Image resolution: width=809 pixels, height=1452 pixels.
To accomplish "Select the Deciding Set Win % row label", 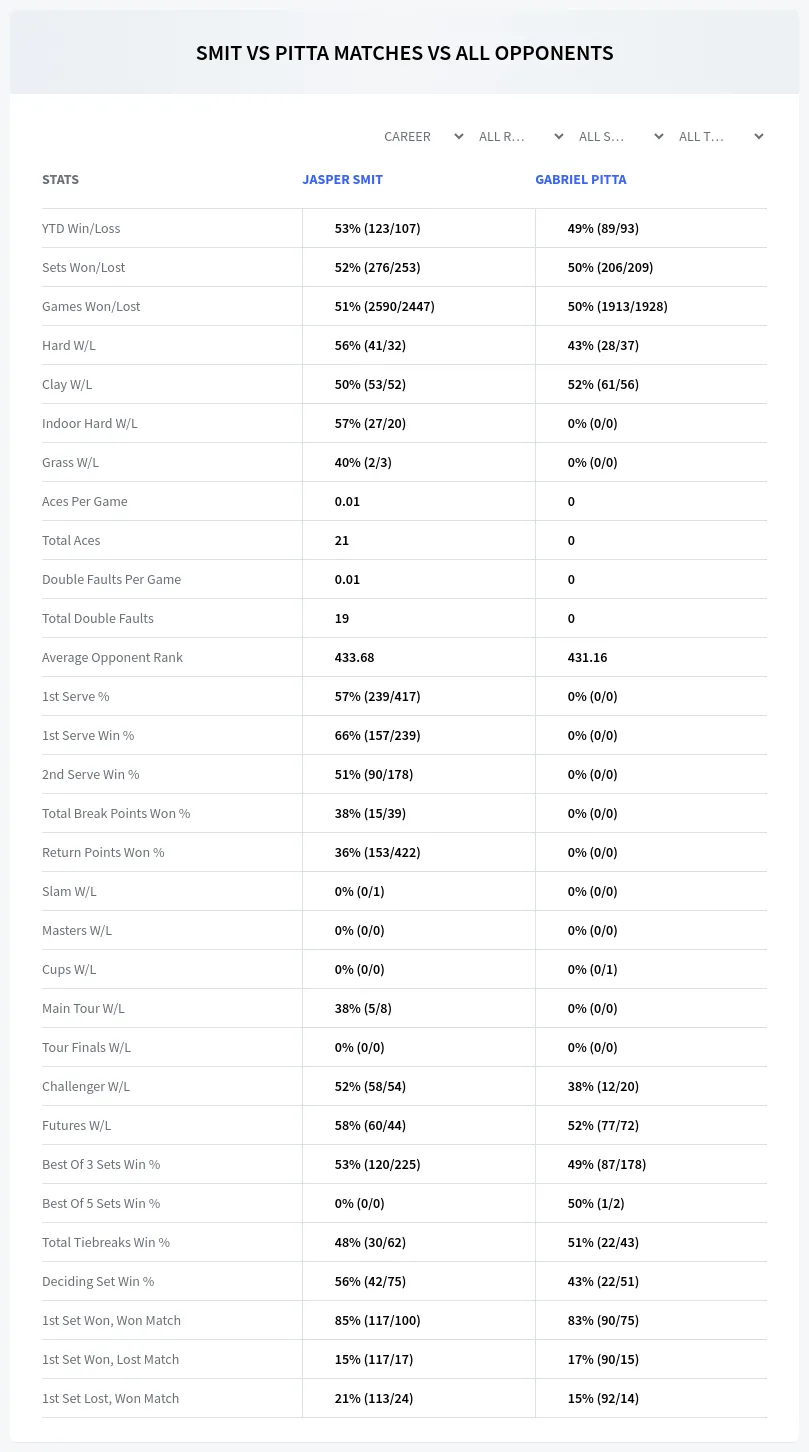I will pos(98,1281).
